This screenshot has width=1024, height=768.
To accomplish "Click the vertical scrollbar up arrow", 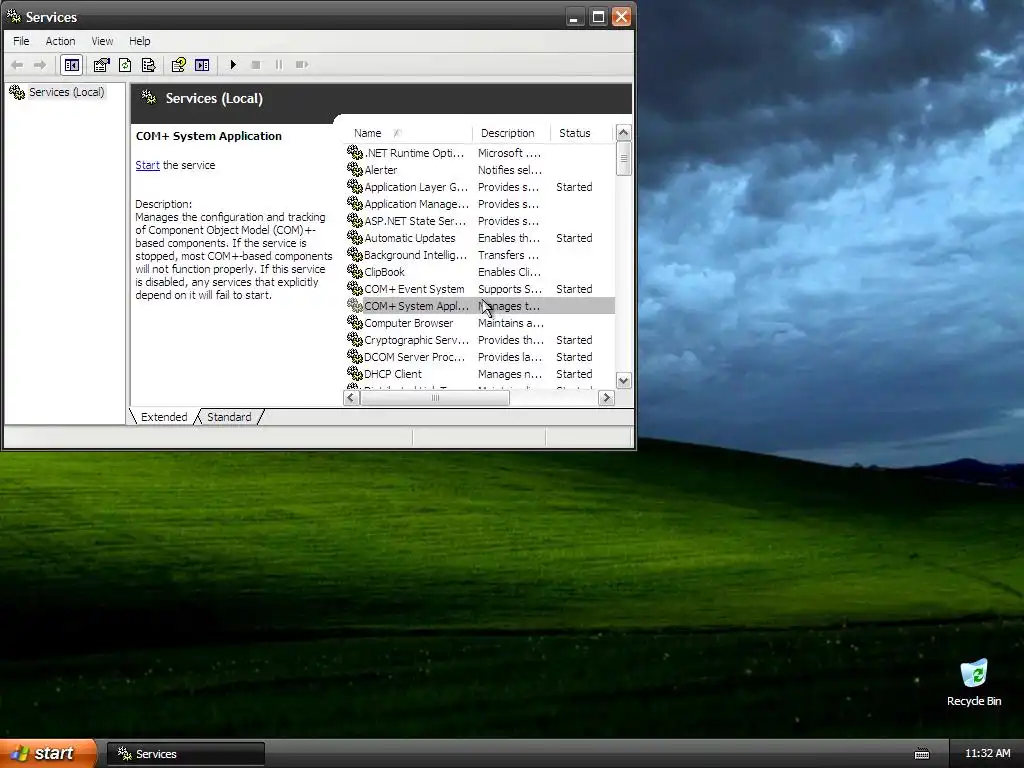I will click(624, 133).
